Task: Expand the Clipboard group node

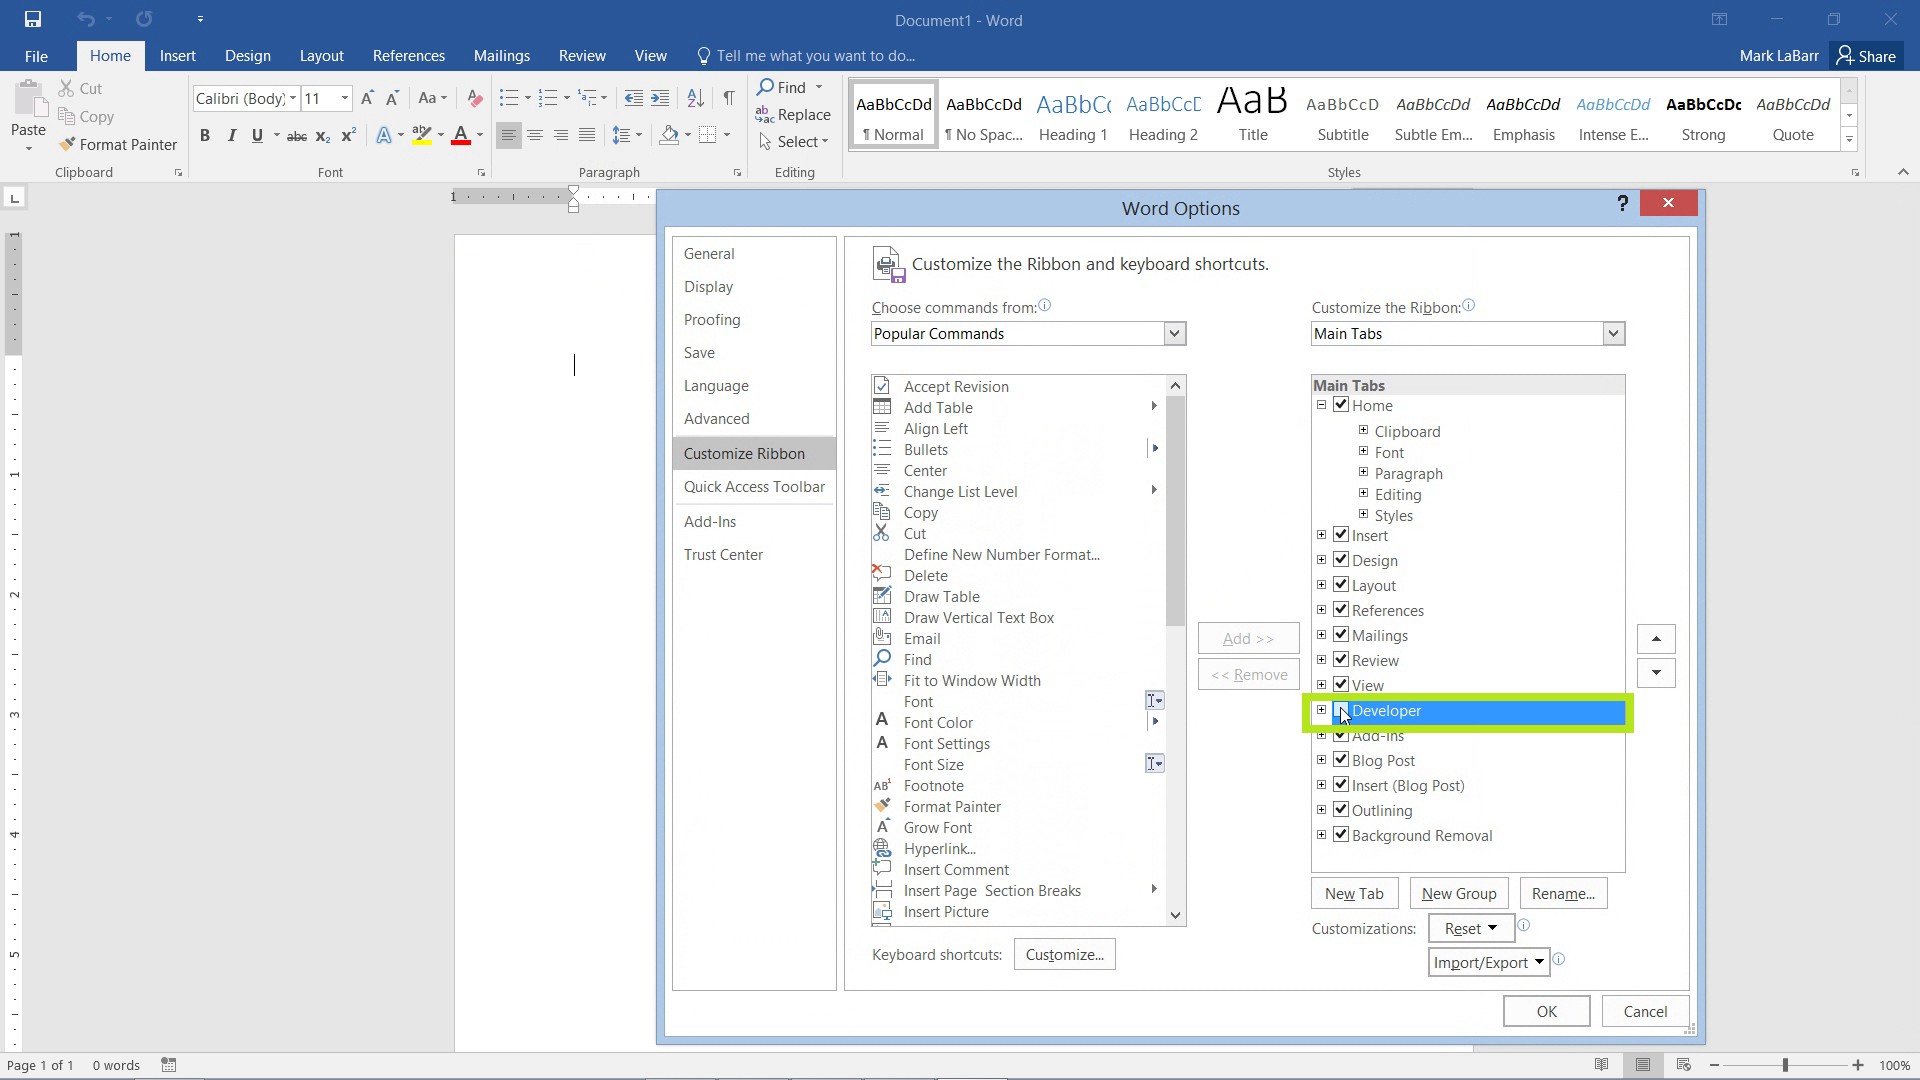Action: point(1363,430)
